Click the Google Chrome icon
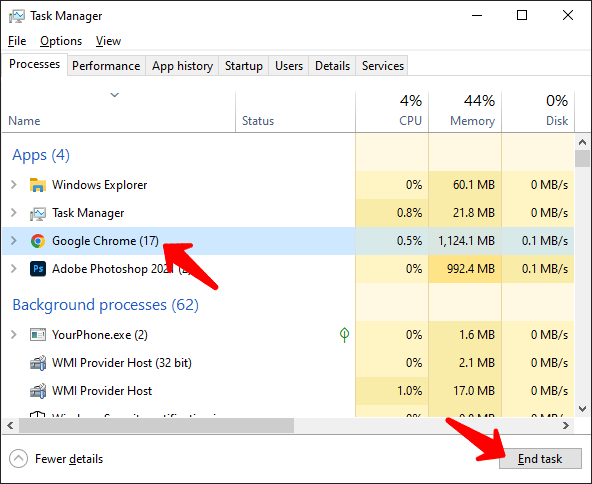This screenshot has width=592, height=484. coord(38,241)
